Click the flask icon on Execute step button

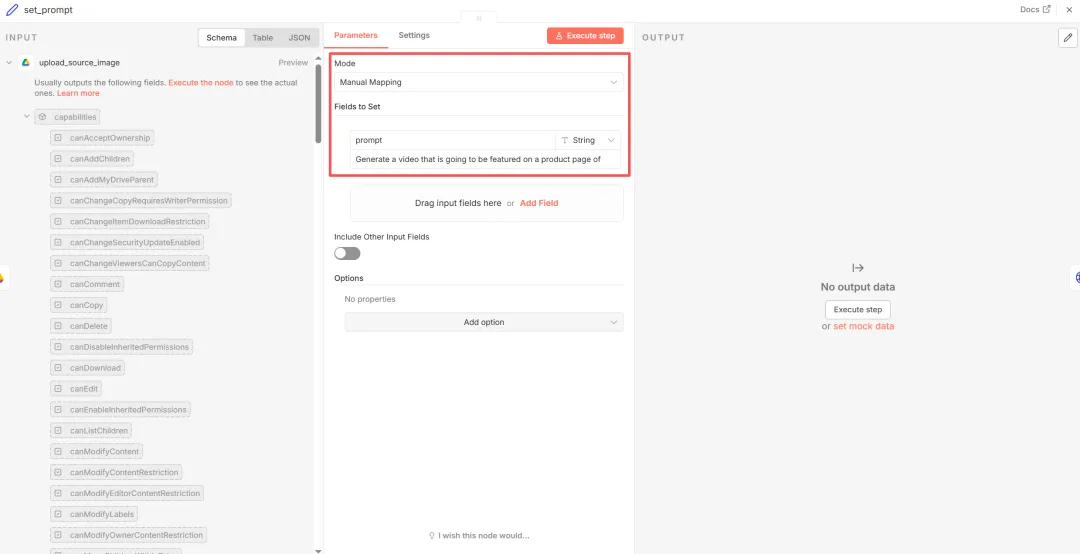click(559, 36)
